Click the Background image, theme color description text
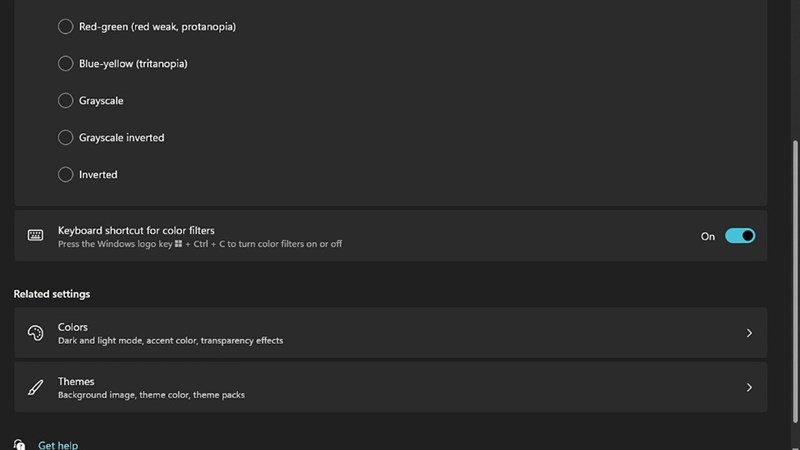Viewport: 800px width, 450px height. [x=151, y=395]
